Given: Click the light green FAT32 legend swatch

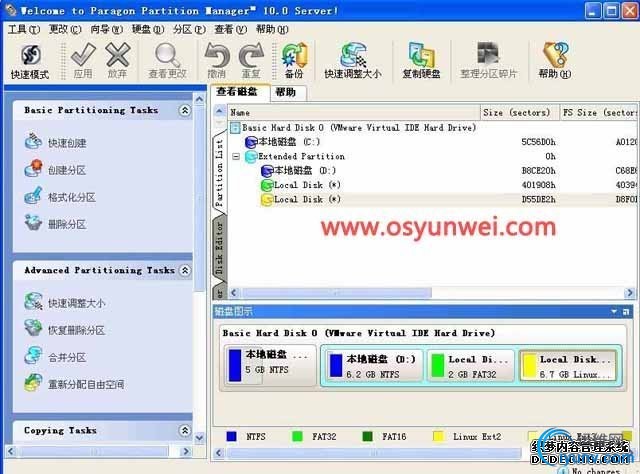Looking at the screenshot, I should (298, 436).
